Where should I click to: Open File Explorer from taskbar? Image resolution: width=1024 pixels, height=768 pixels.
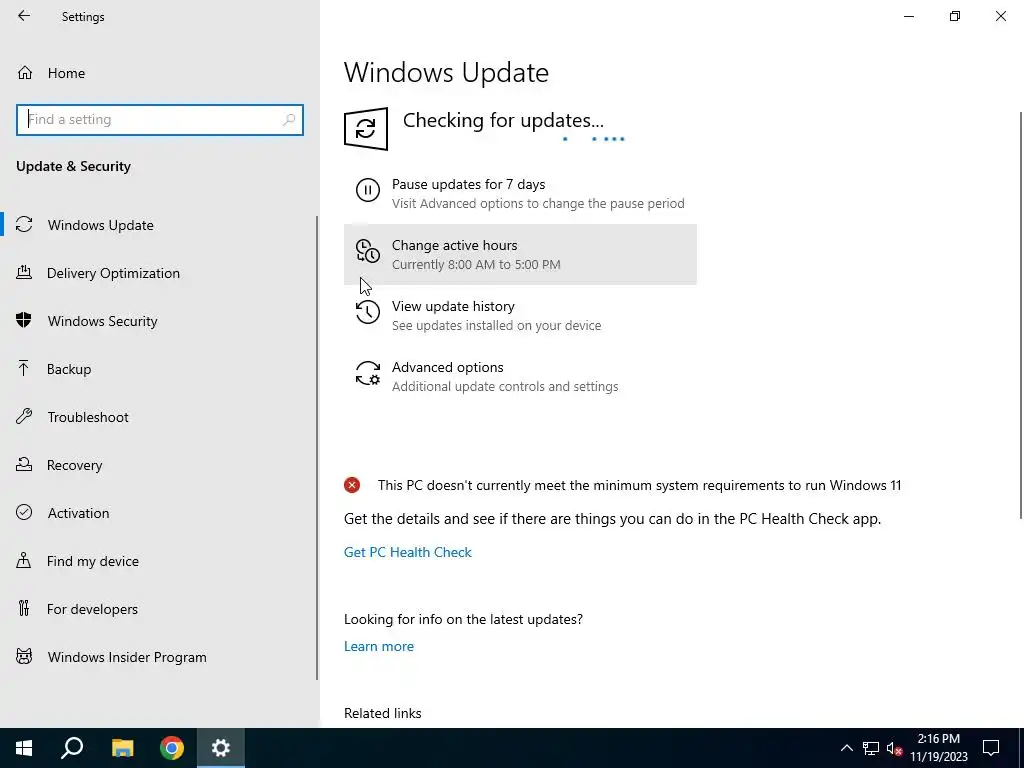pos(122,748)
